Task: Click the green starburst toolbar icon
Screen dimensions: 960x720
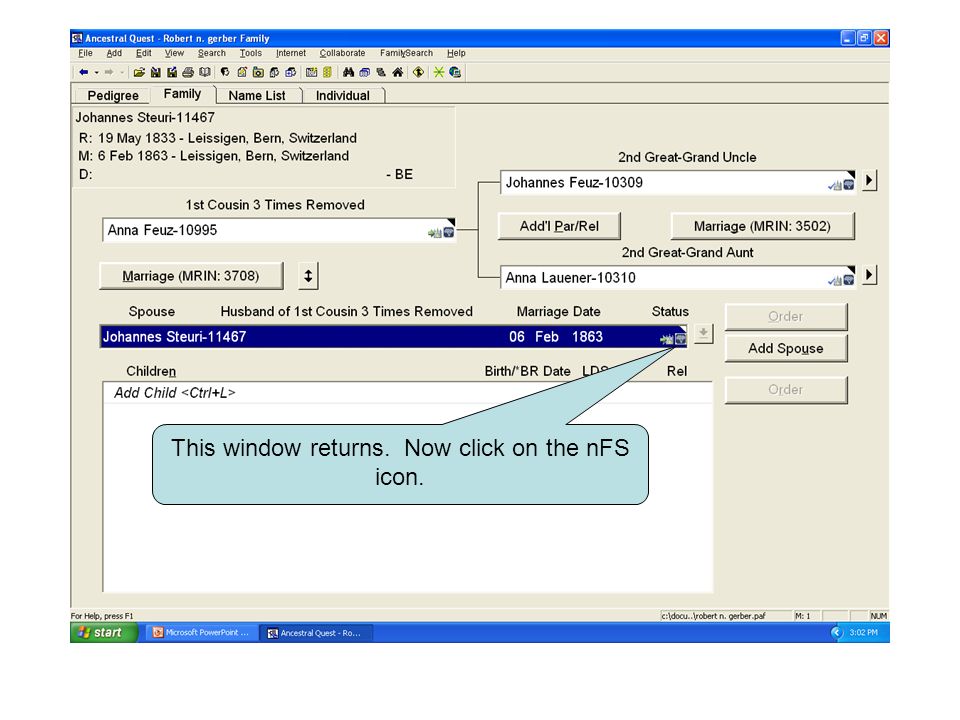Action: point(438,72)
